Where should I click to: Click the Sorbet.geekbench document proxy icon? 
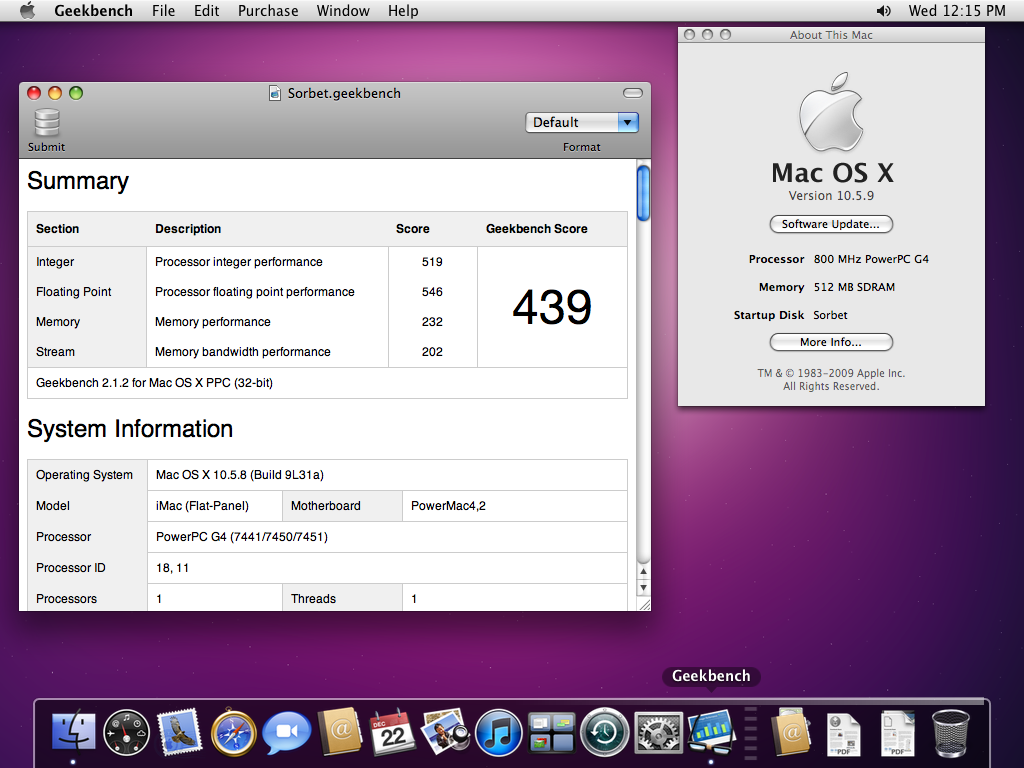click(276, 93)
